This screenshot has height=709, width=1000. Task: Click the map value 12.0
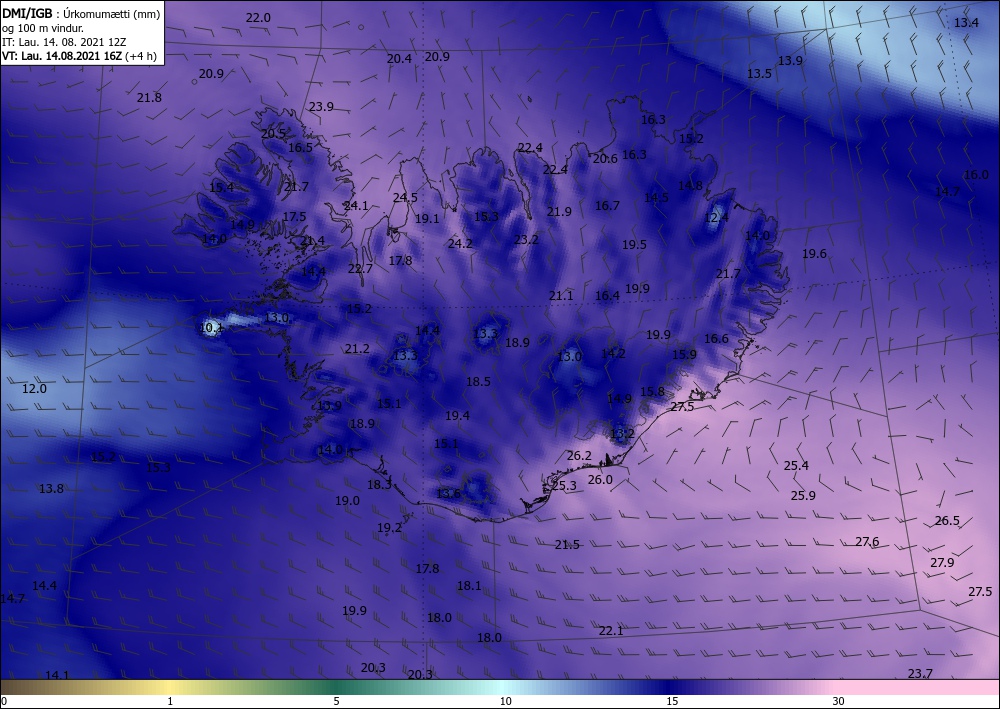click(x=34, y=389)
